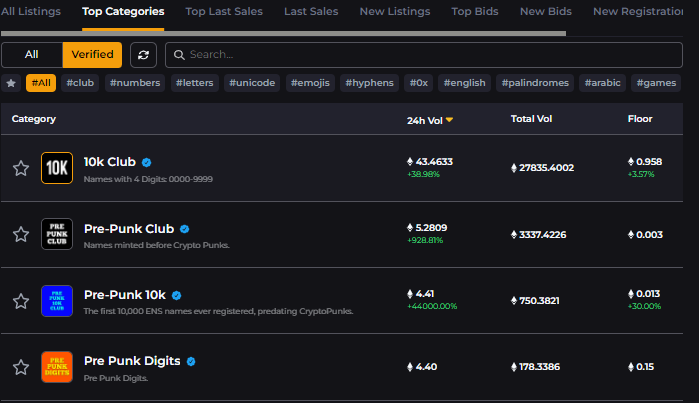Click Names with 4 Digits description
This screenshot has height=403, width=699.
coord(148,179)
